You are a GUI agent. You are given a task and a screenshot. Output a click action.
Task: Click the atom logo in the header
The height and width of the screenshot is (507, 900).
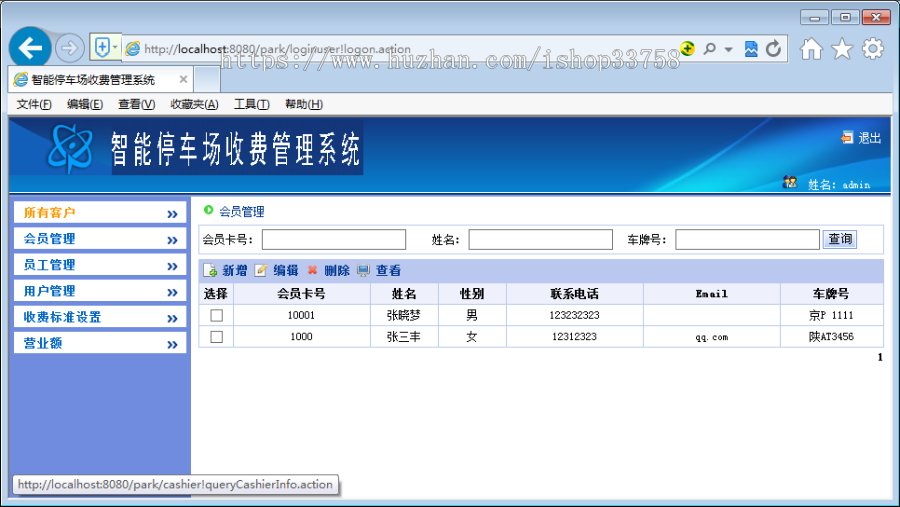(x=70, y=148)
